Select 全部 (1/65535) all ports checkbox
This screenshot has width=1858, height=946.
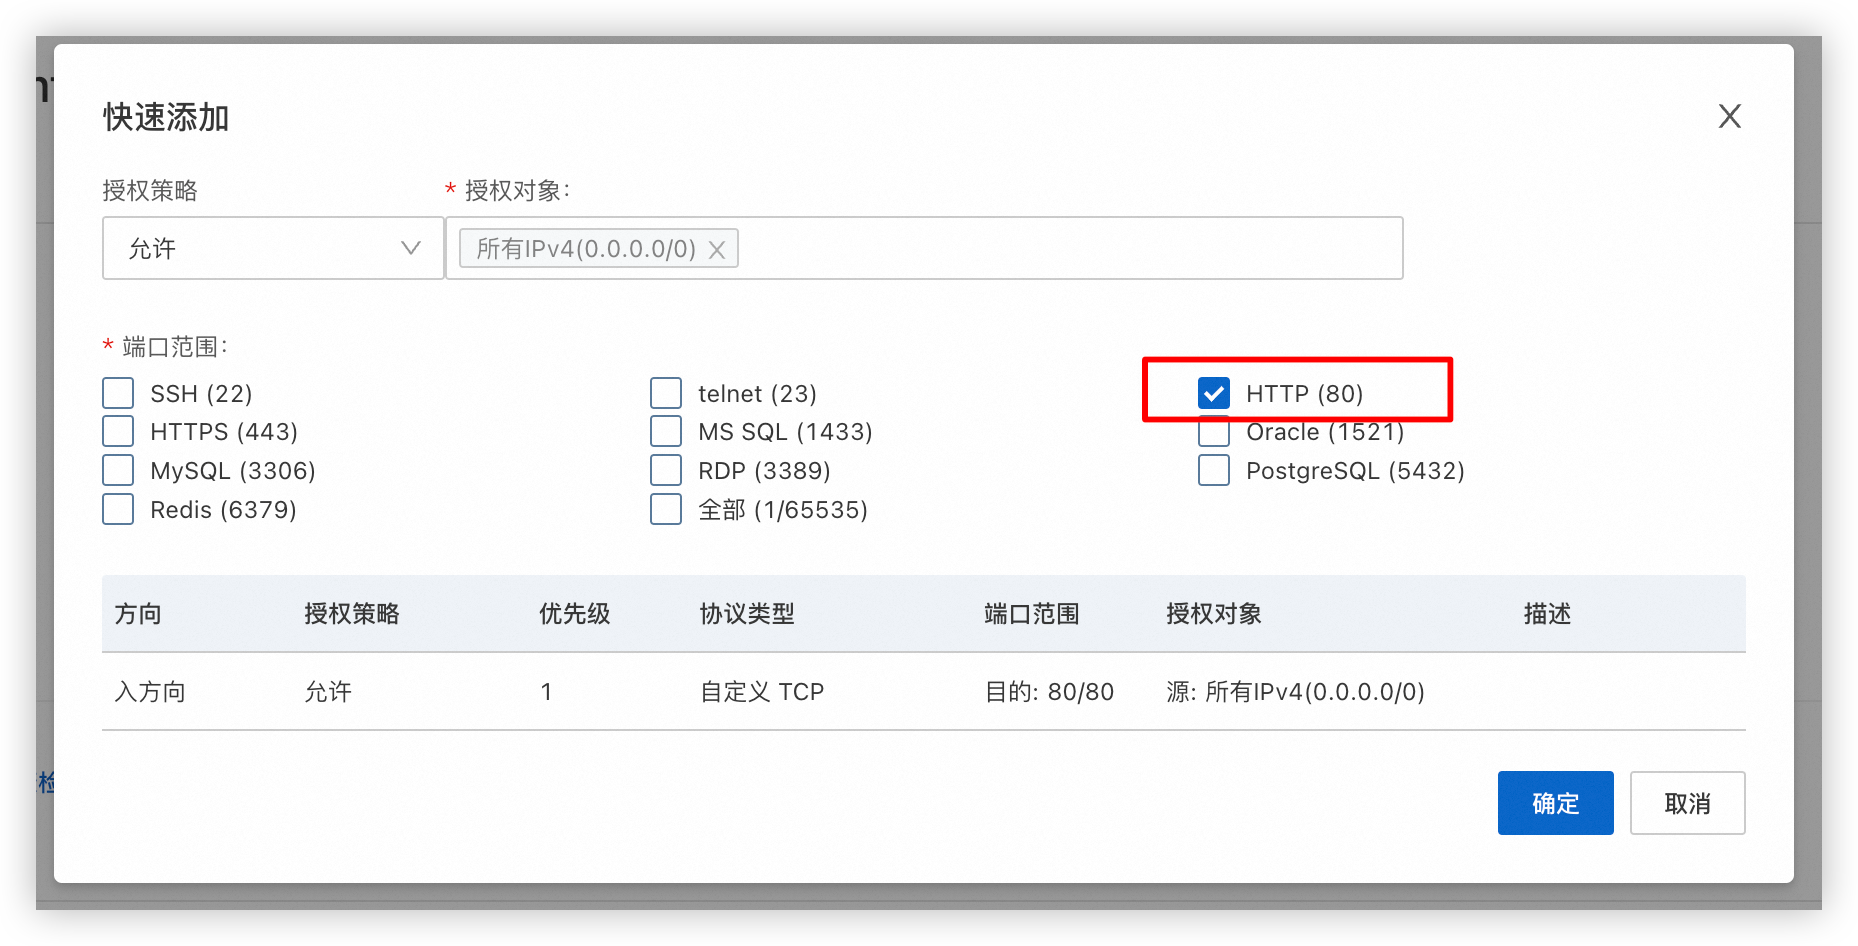(666, 509)
